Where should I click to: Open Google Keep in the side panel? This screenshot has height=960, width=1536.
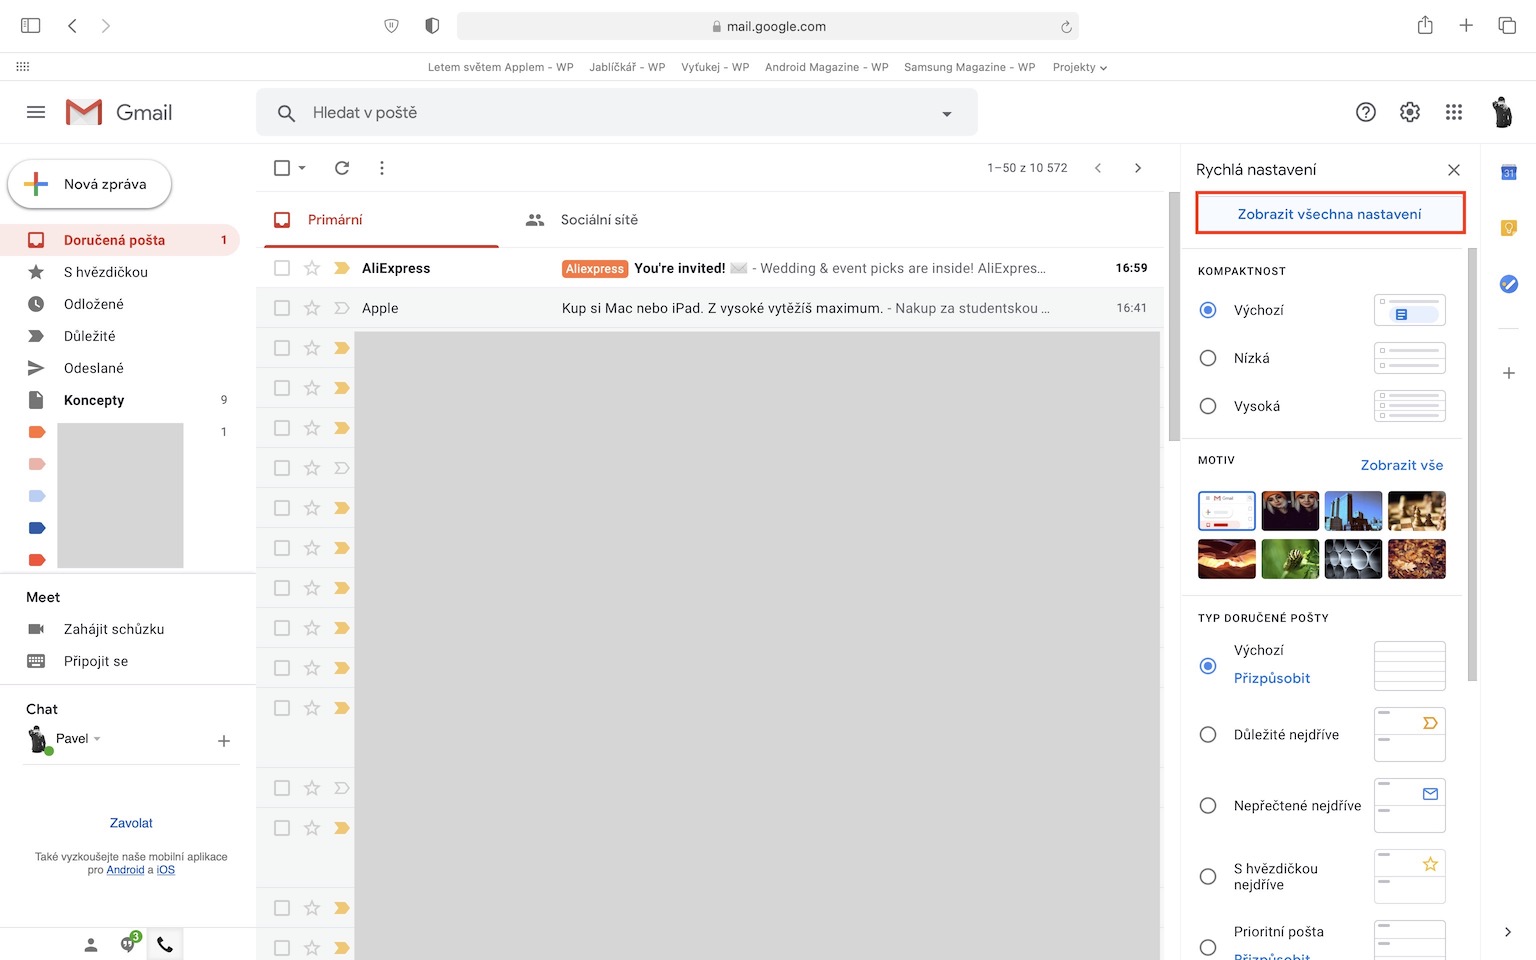tap(1509, 228)
